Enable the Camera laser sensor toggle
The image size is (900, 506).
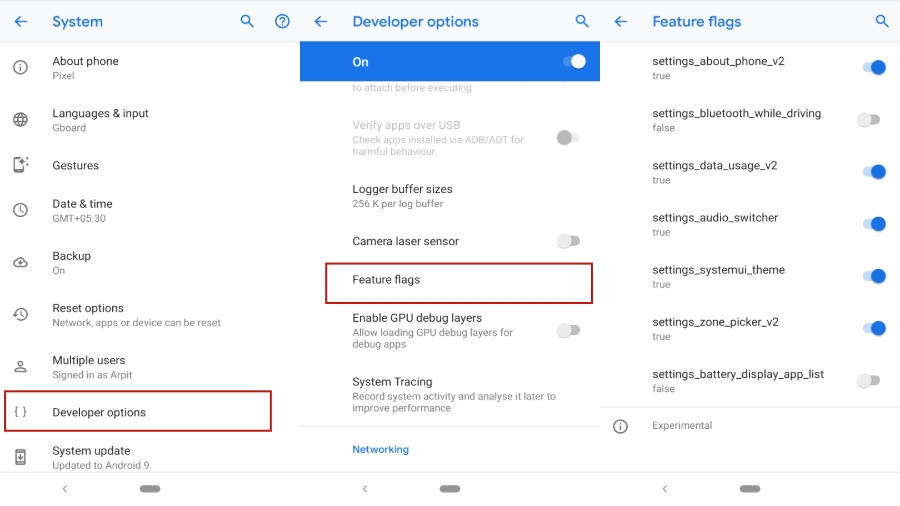point(568,241)
